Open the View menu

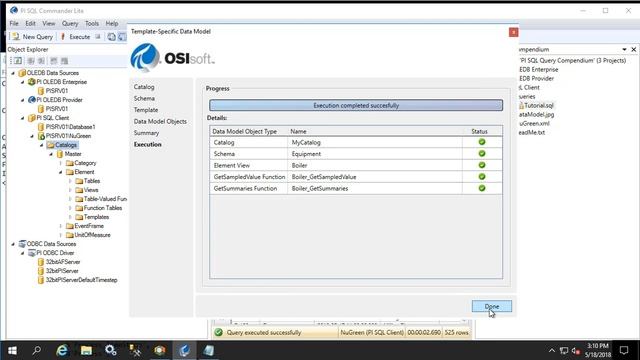[x=49, y=24]
